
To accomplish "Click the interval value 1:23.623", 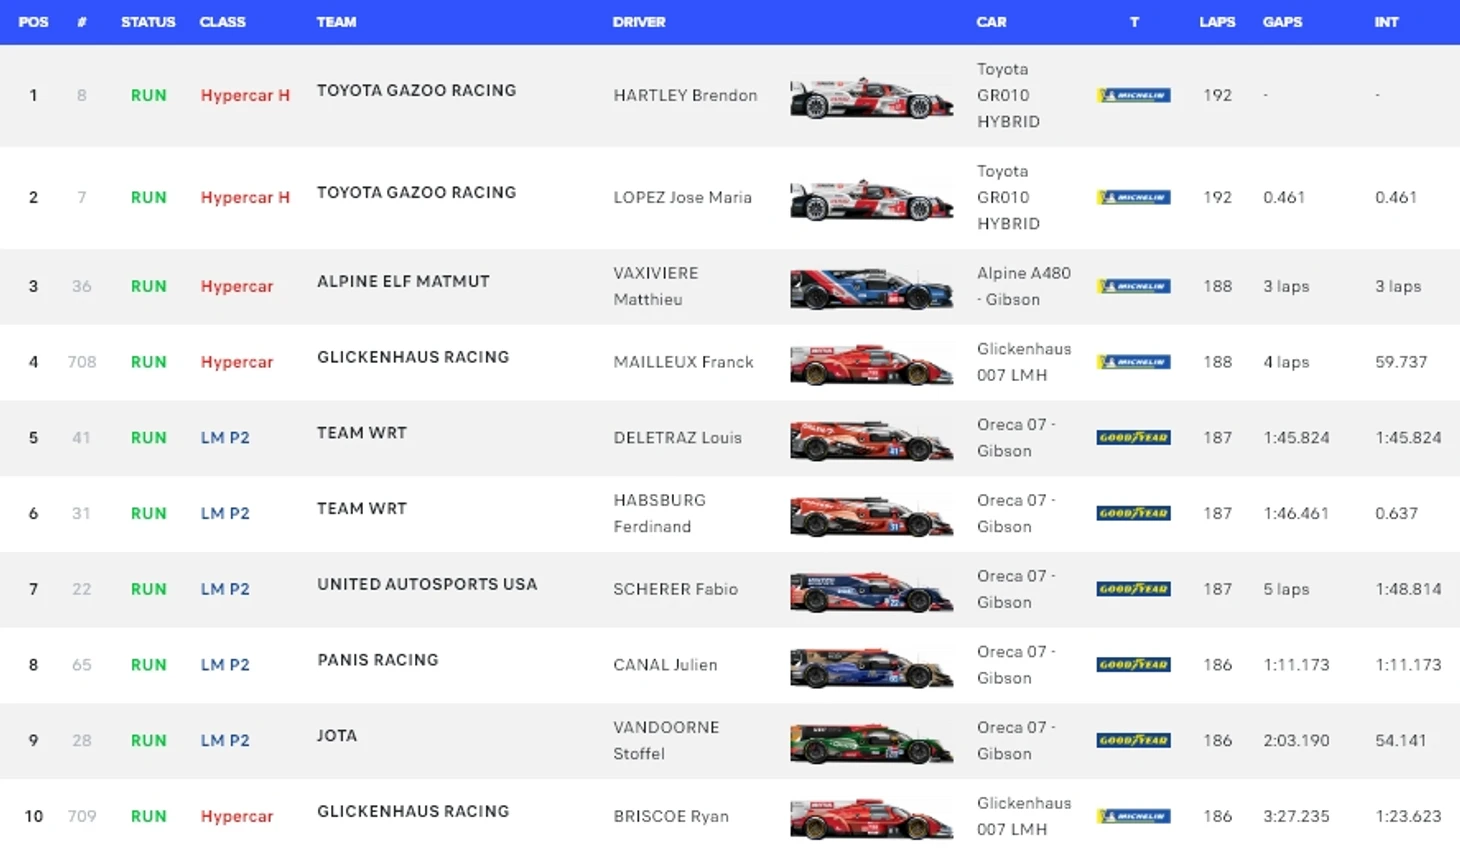I will click(x=1408, y=816).
